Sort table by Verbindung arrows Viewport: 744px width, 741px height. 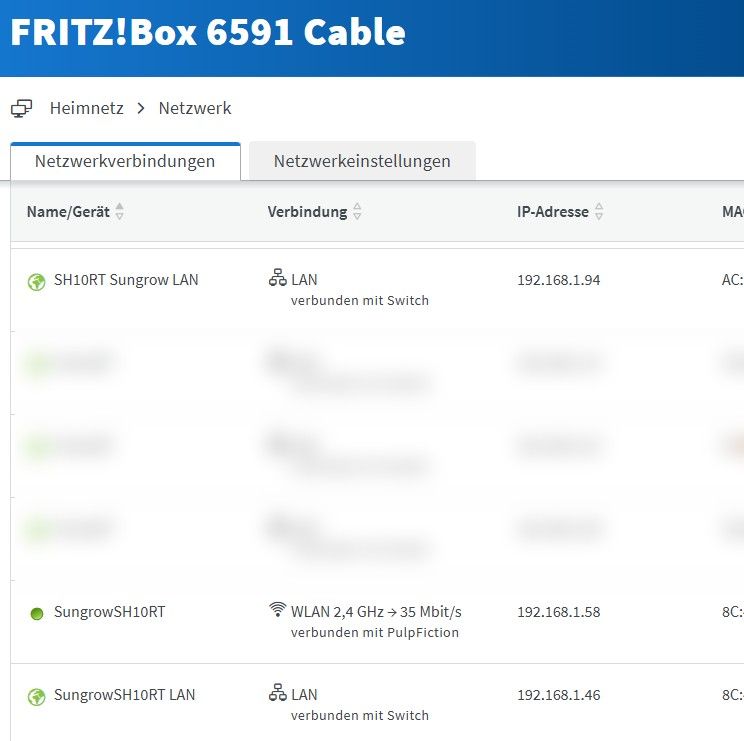point(357,212)
